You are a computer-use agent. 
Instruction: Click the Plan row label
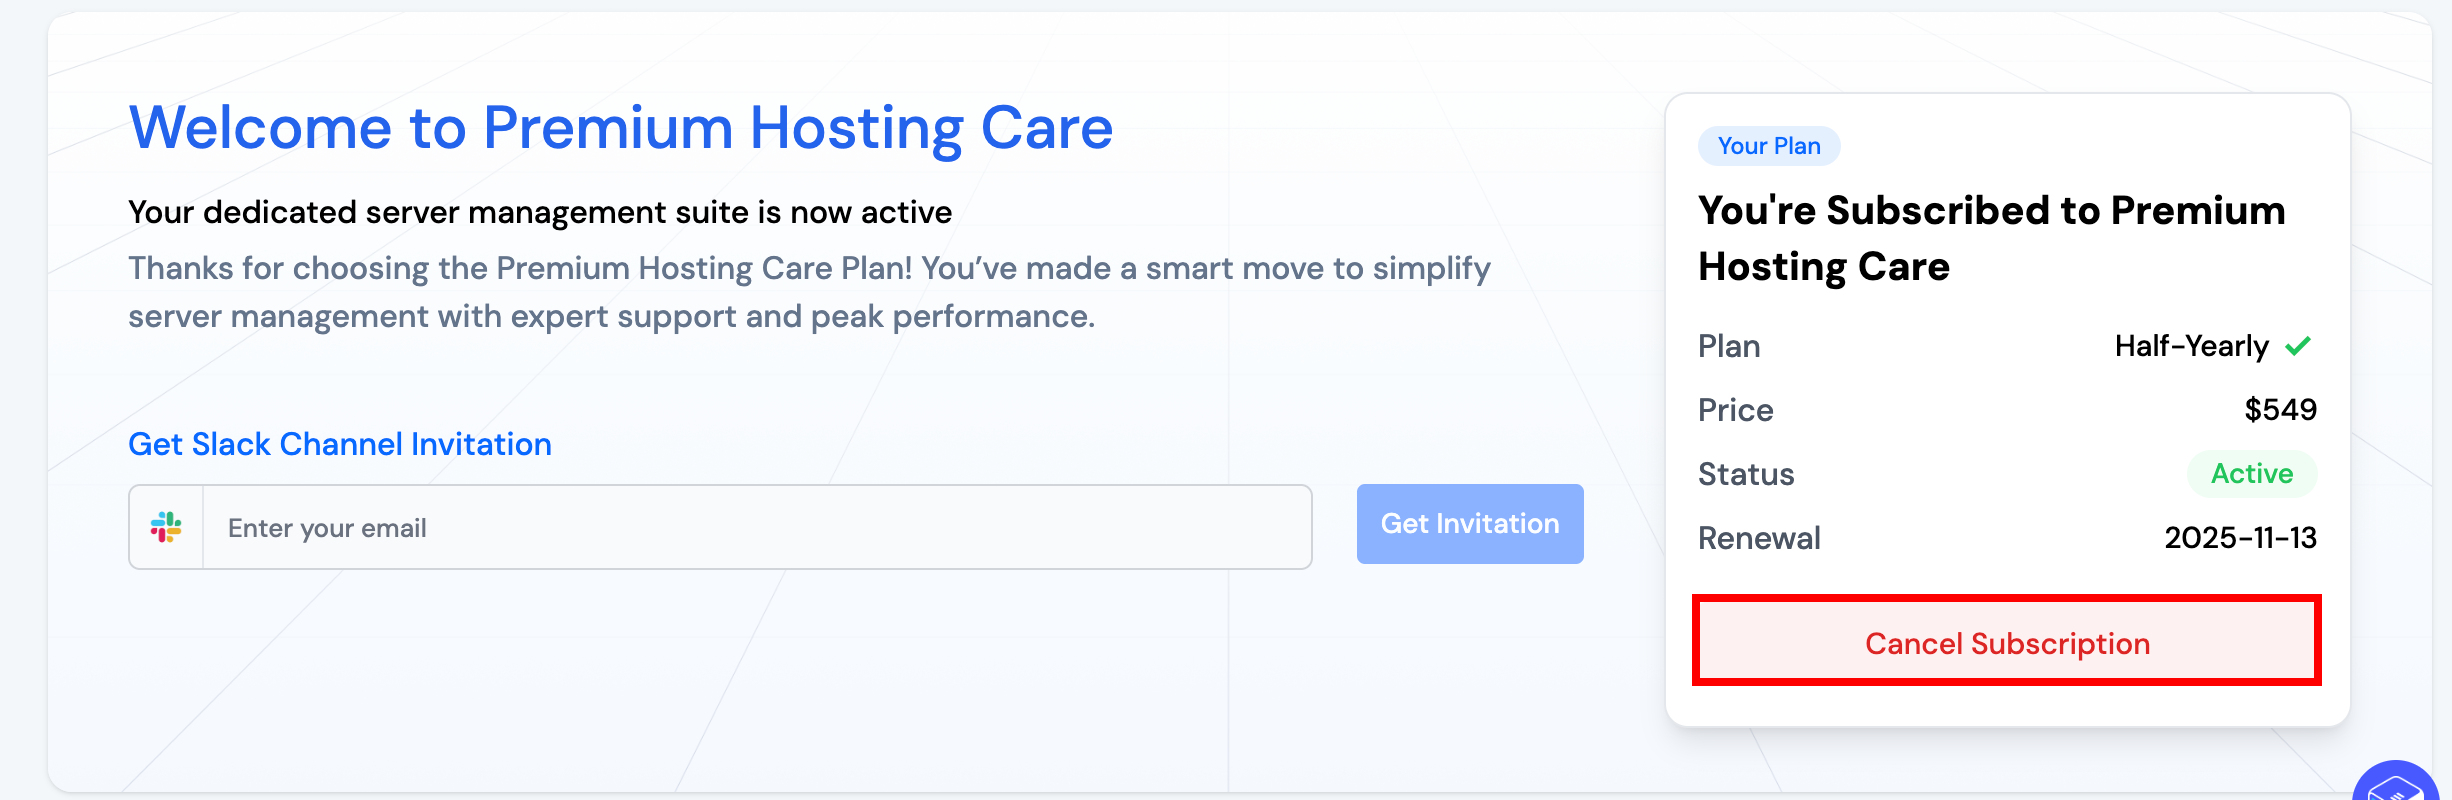[x=1729, y=346]
